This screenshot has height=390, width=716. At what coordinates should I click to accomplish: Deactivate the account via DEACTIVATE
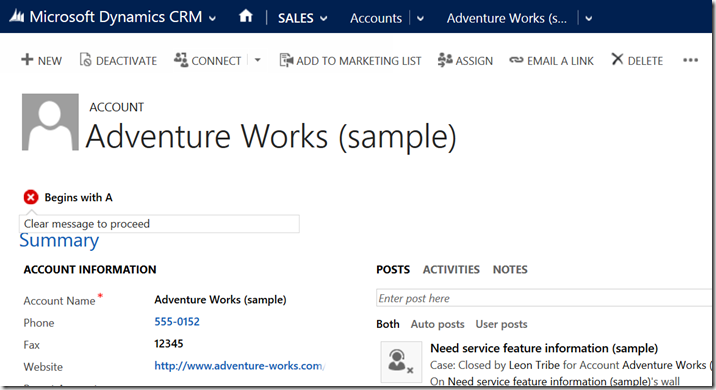point(118,60)
